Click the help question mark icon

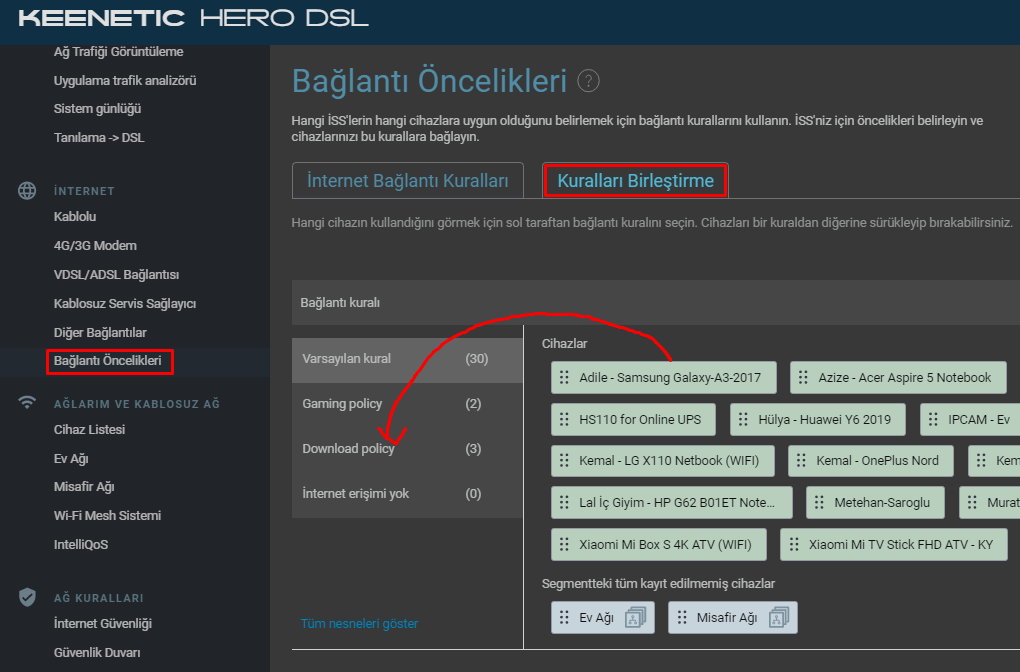588,81
